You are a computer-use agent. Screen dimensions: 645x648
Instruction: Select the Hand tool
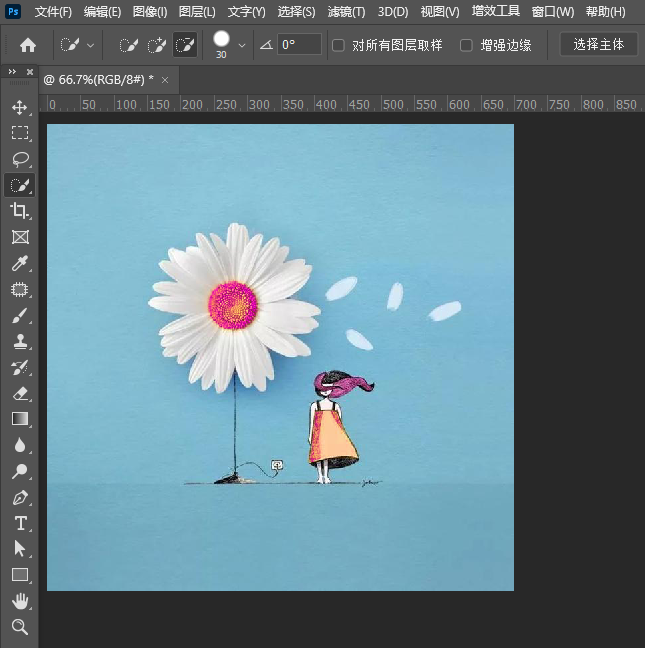click(x=19, y=601)
